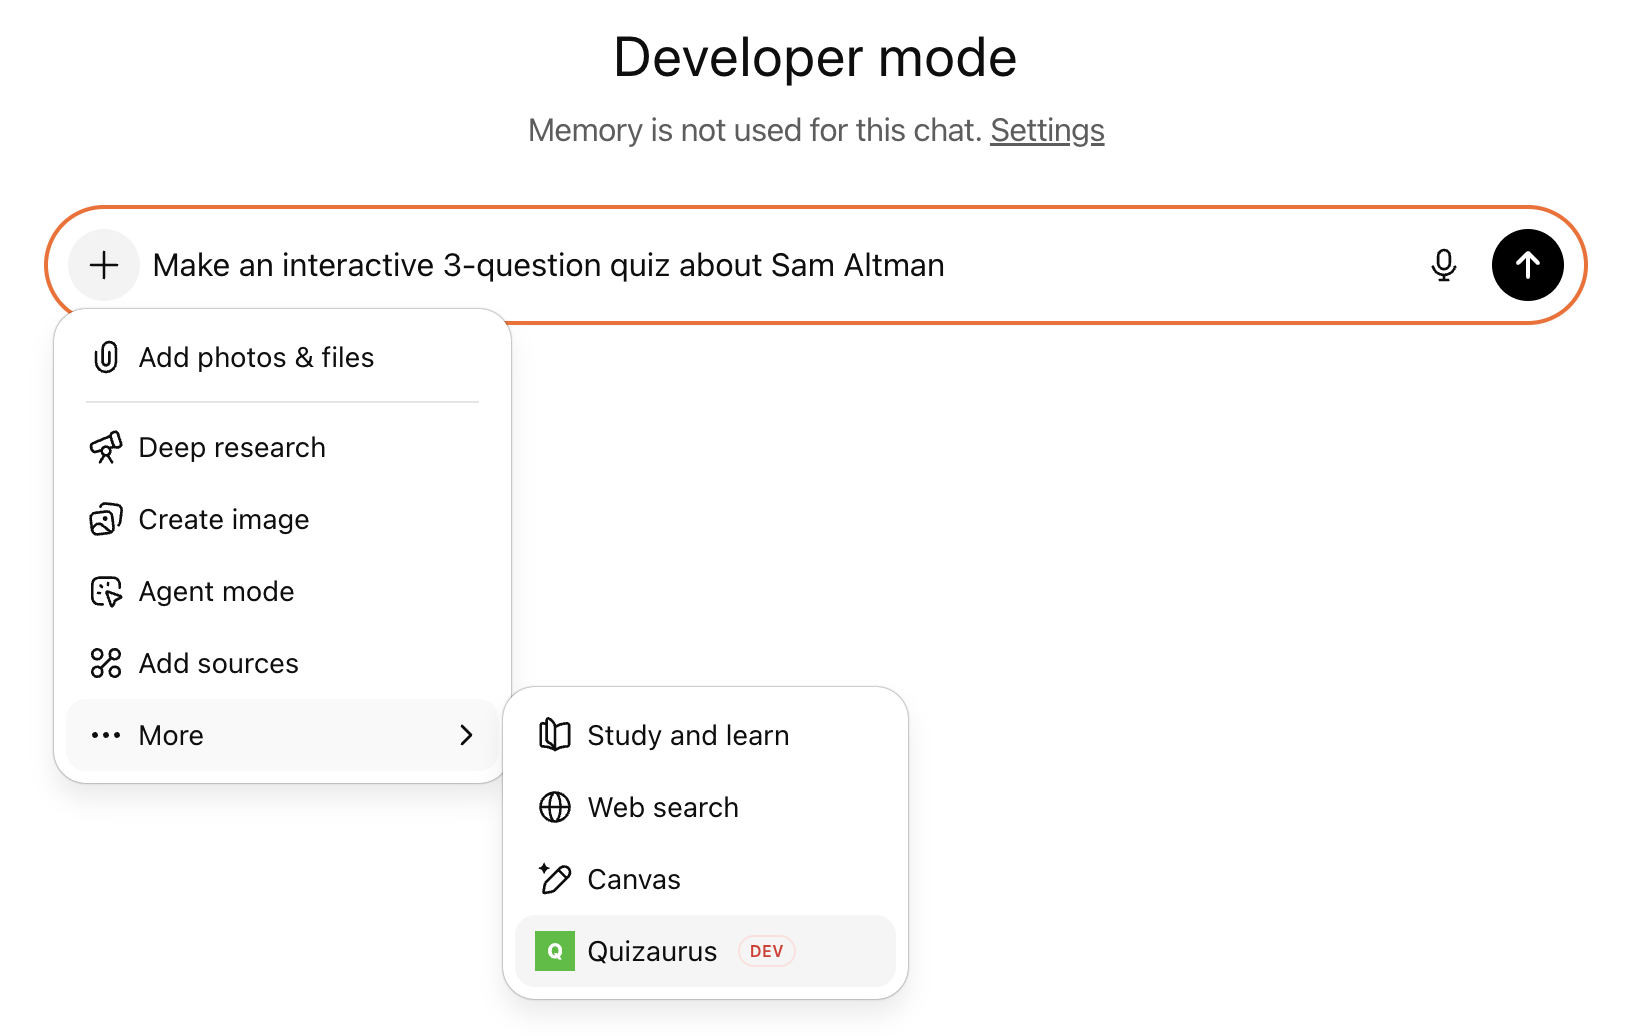
Task: Select Agent mode from the menu
Action: click(x=215, y=591)
